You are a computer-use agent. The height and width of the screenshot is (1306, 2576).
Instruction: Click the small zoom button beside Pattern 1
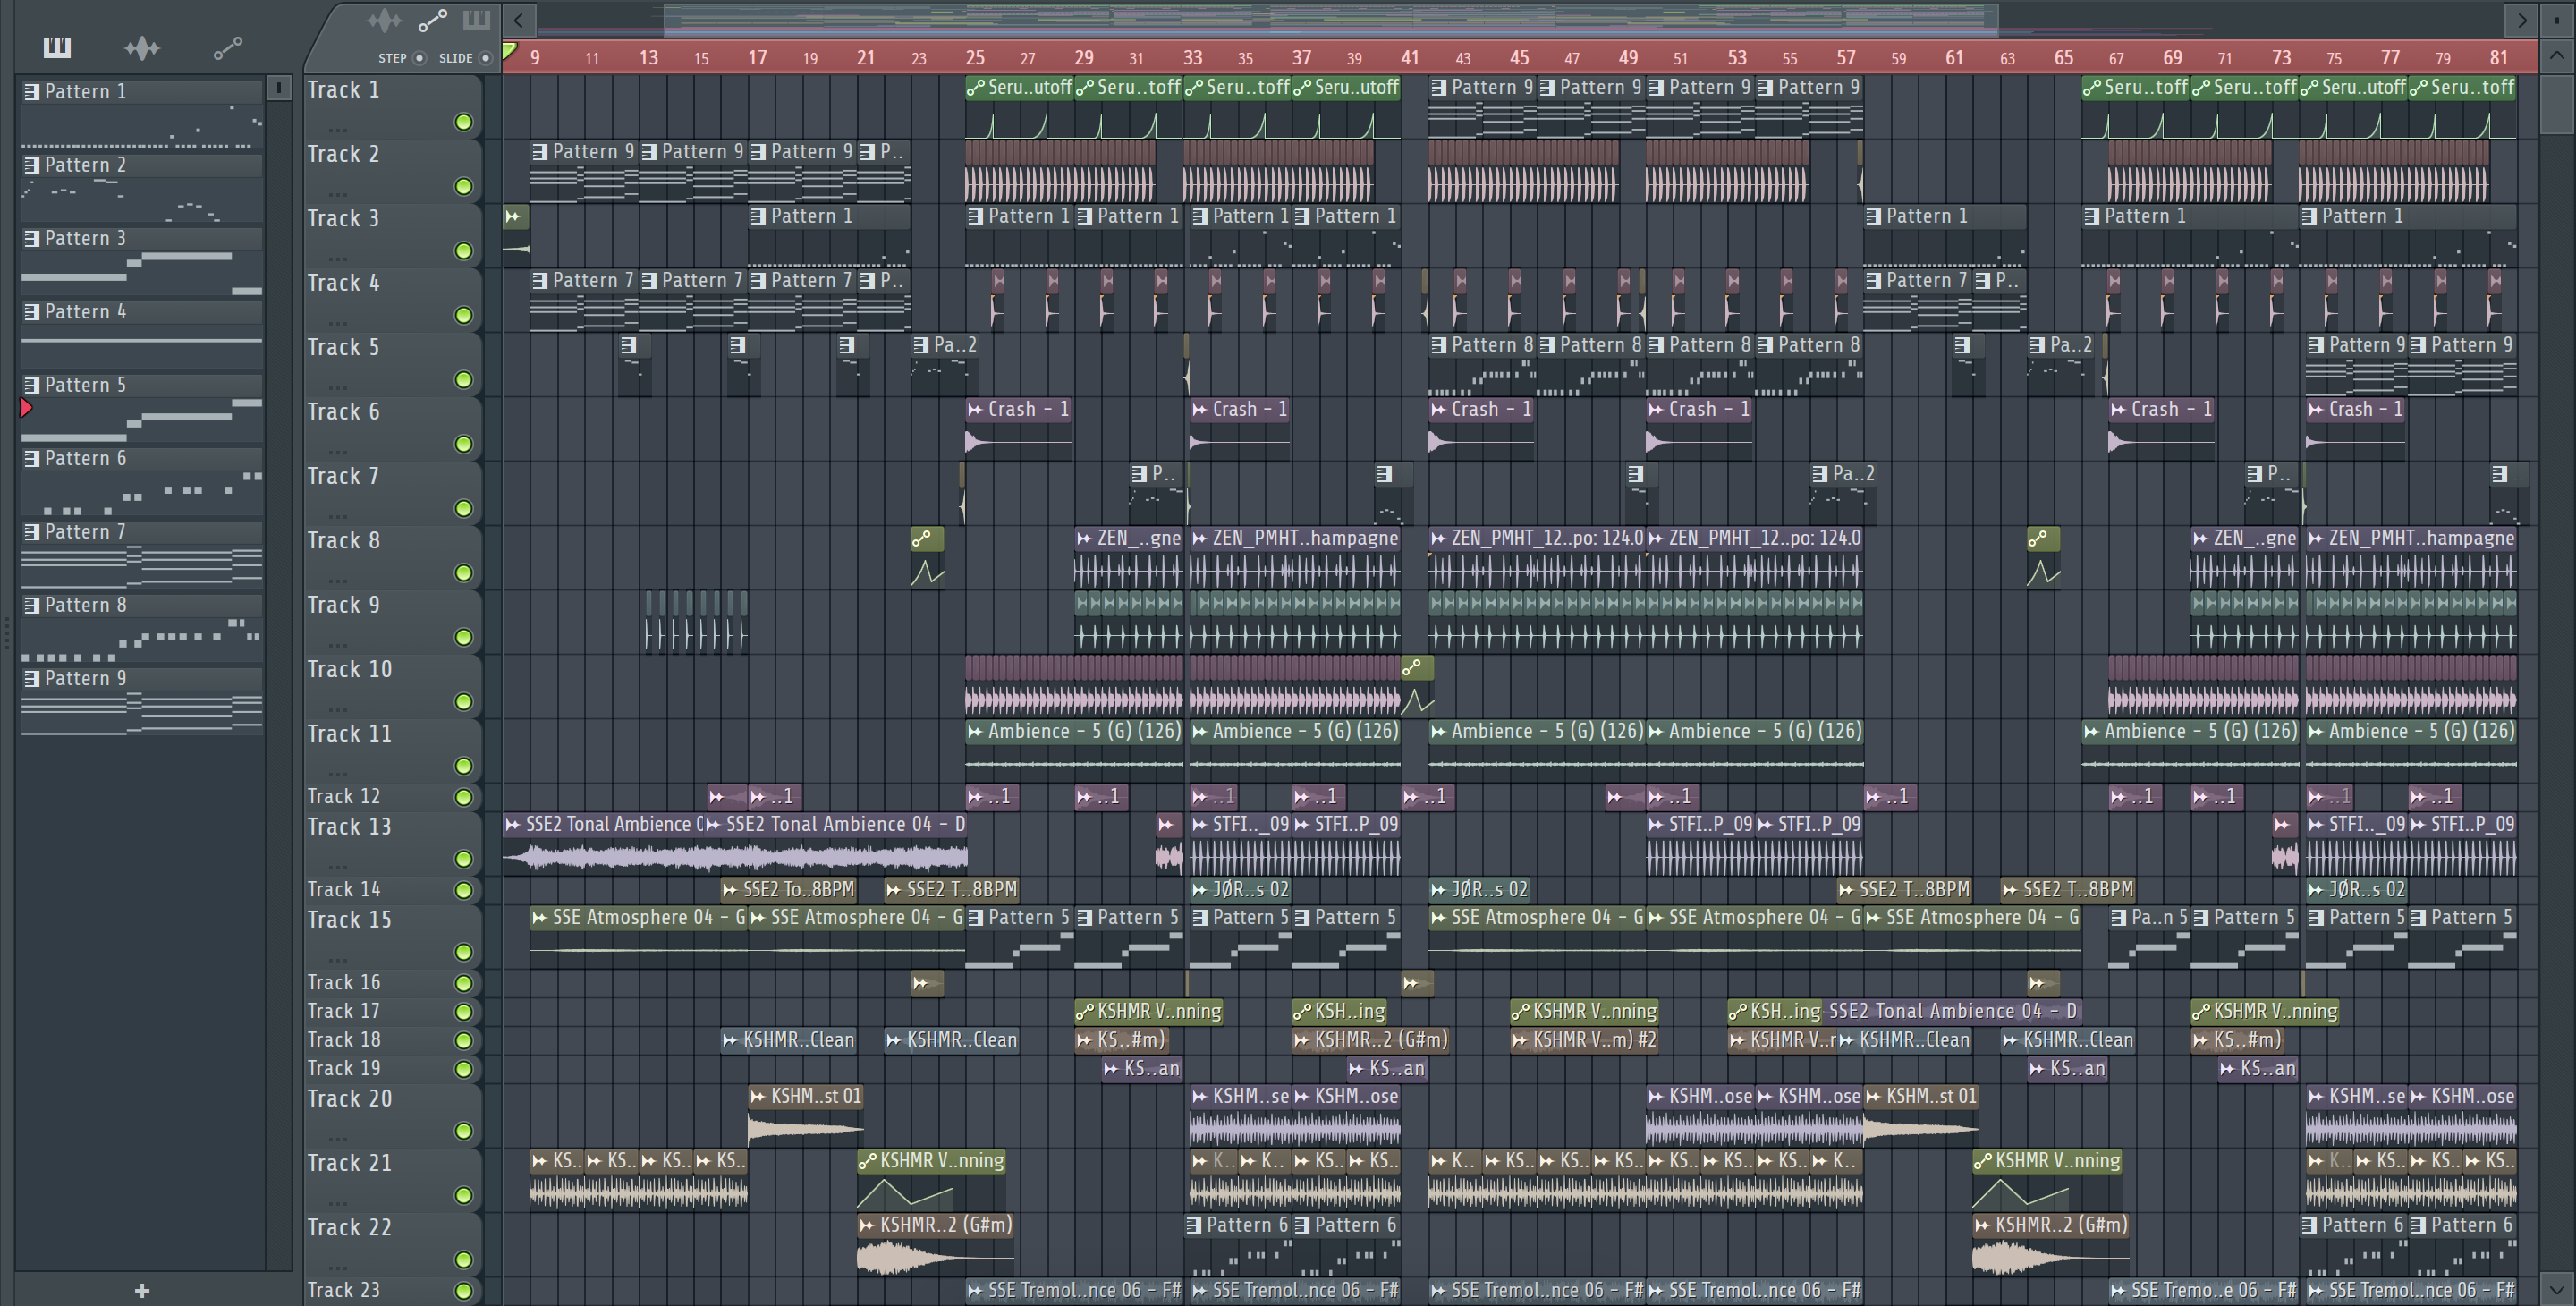[279, 88]
